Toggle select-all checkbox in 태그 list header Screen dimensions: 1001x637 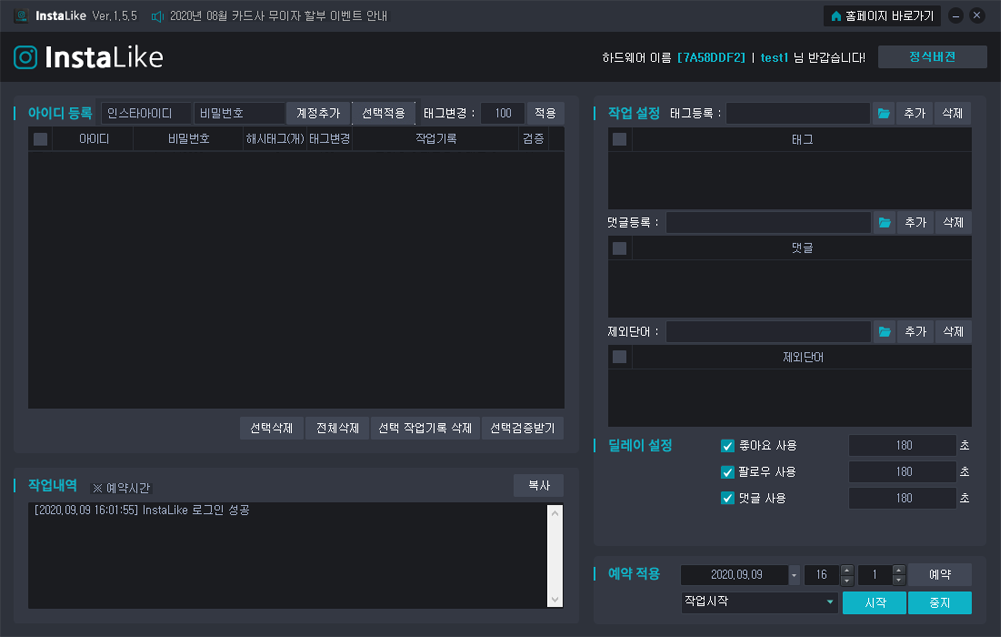pos(619,139)
